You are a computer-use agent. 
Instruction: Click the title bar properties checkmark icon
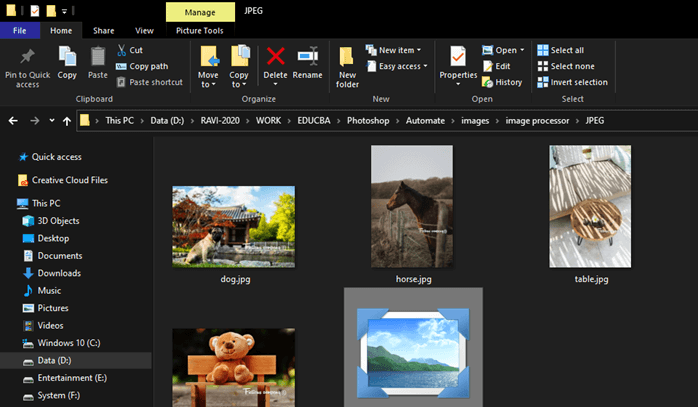click(35, 10)
